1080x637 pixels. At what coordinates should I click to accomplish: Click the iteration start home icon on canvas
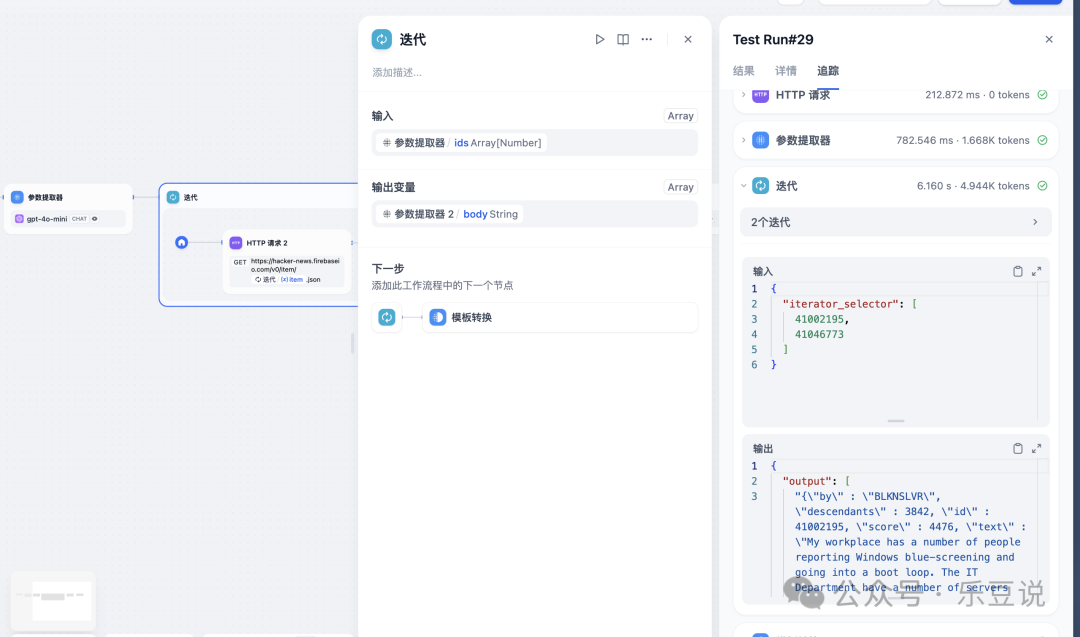(181, 242)
